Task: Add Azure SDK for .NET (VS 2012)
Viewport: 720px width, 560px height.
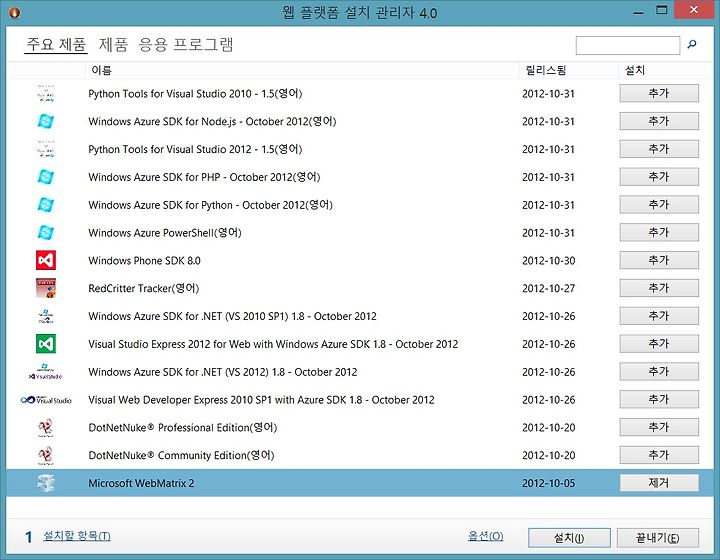Action: pos(659,371)
